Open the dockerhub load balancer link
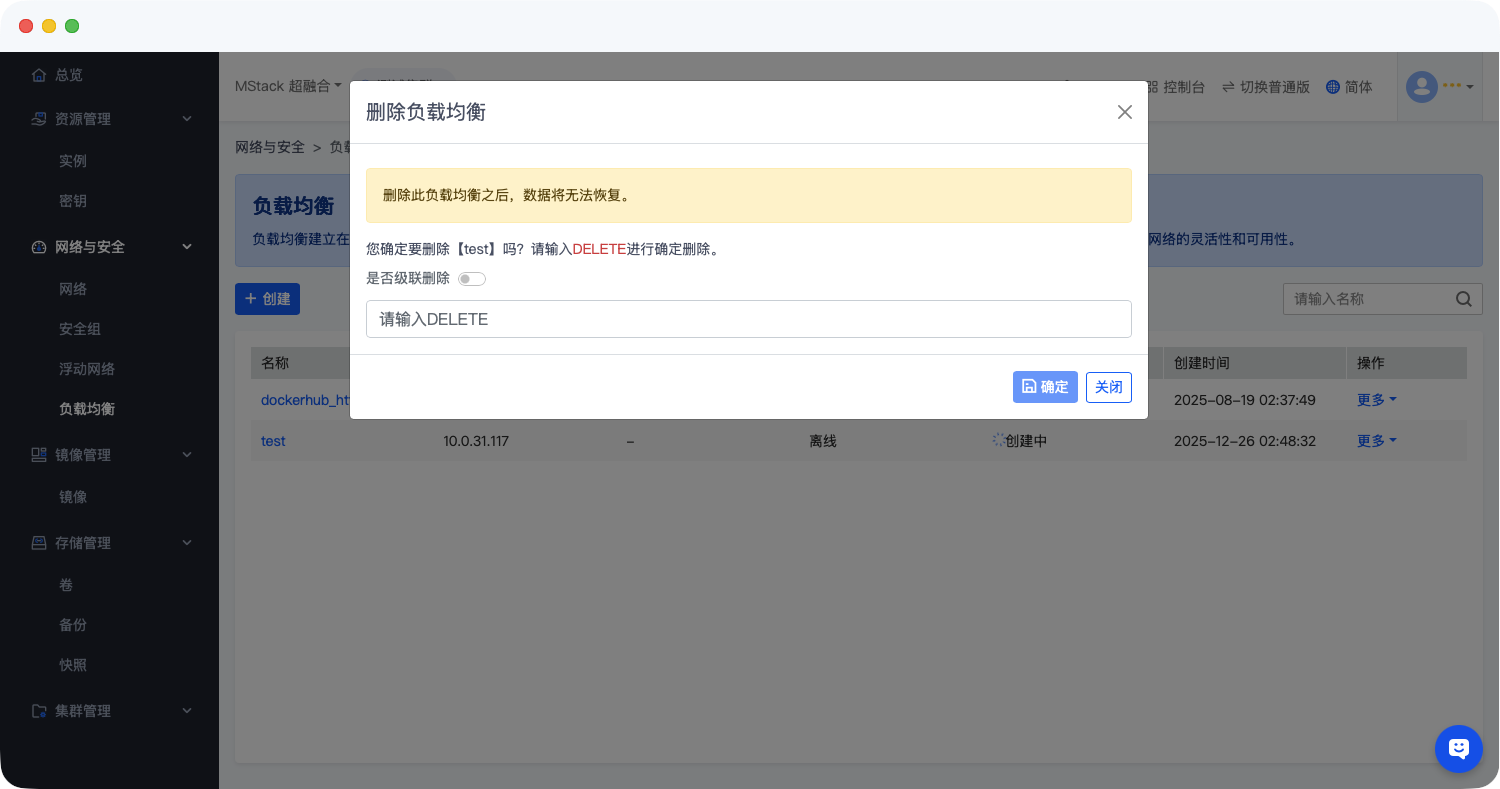The image size is (1500, 789). coord(306,400)
